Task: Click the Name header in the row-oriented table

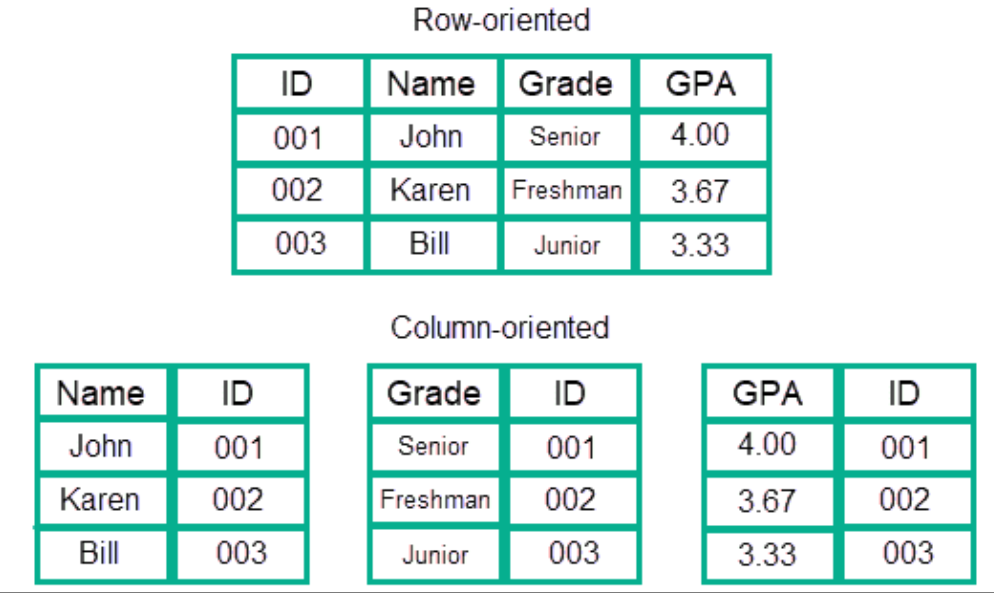Action: 431,84
